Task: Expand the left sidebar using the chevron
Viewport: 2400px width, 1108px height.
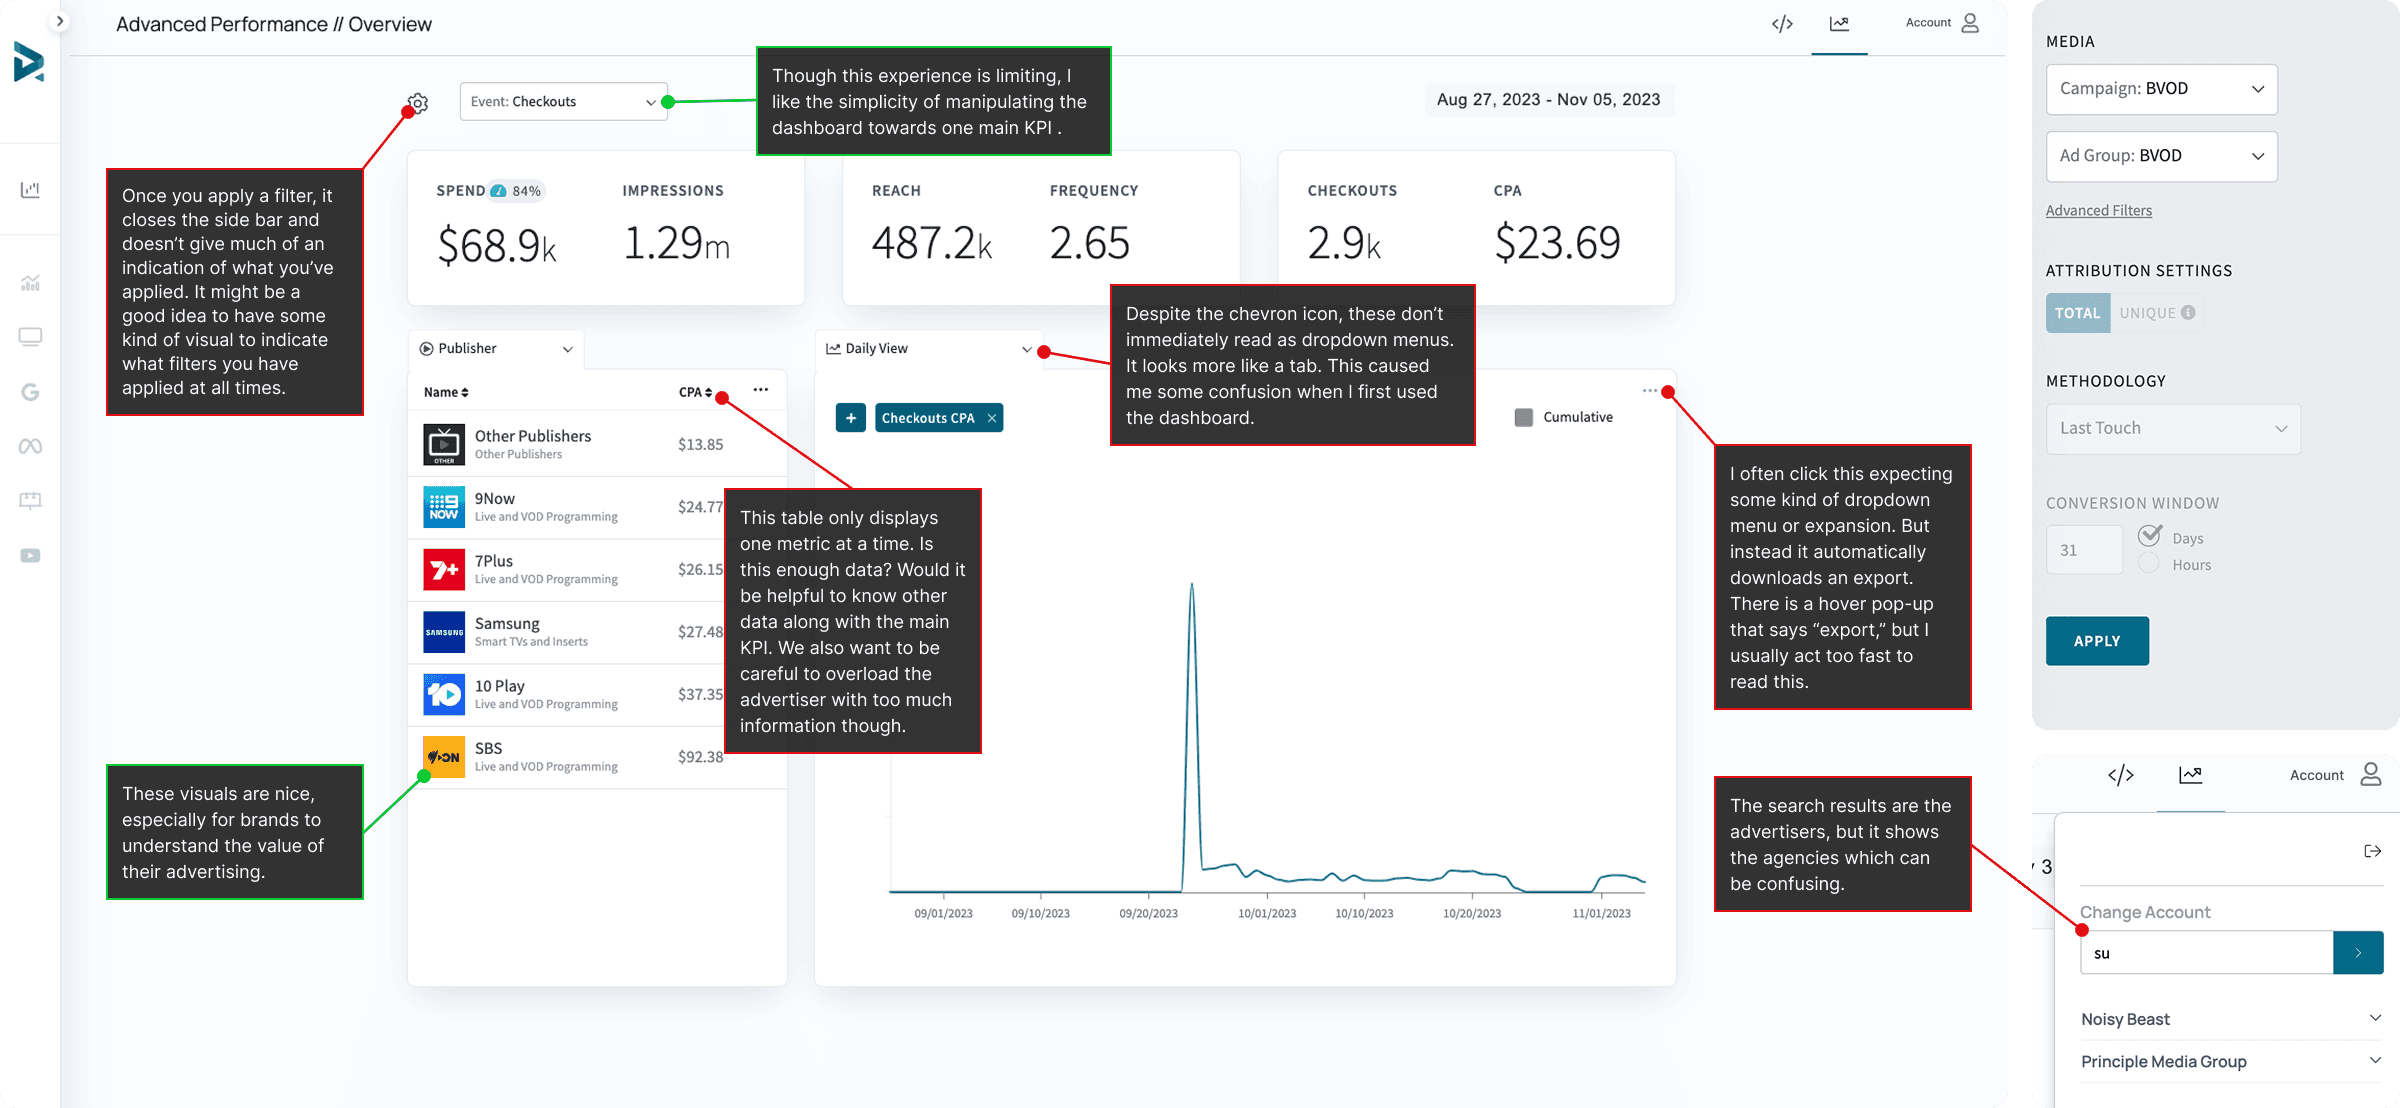Action: point(60,21)
